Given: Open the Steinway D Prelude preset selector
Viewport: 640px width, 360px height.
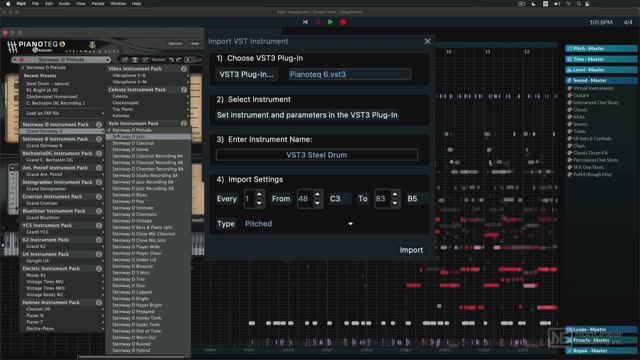Looking at the screenshot, I should (x=61, y=60).
